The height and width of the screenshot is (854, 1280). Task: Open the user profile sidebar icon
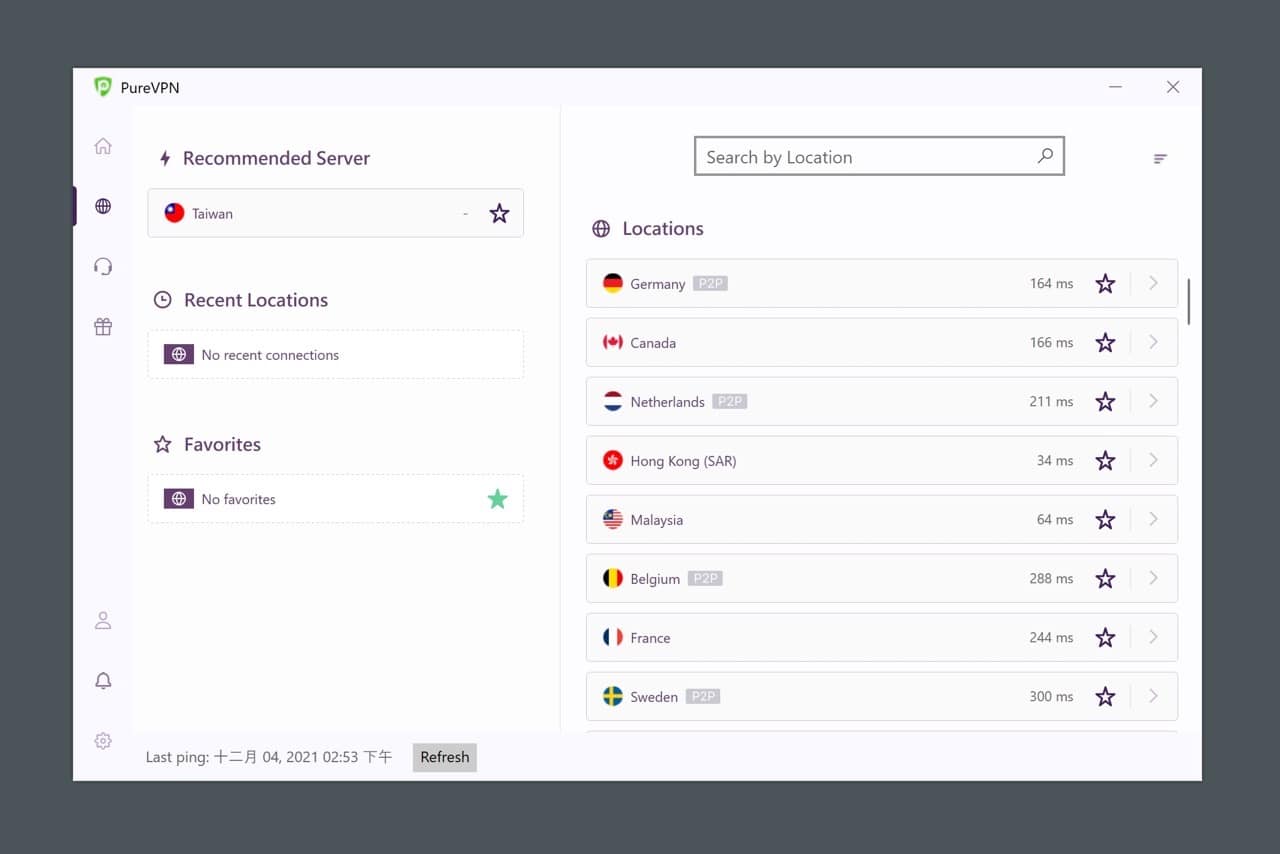click(103, 620)
